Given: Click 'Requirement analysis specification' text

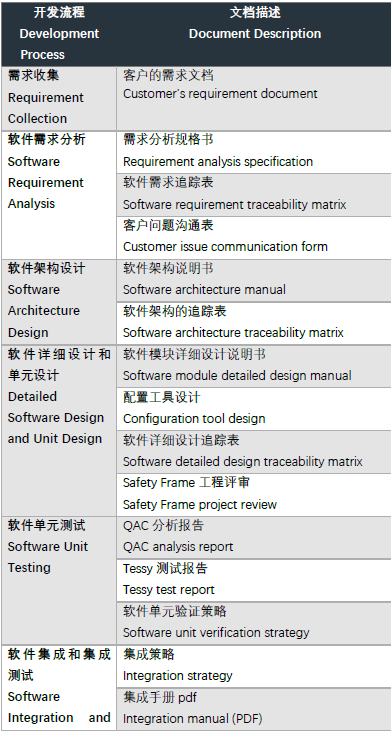Looking at the screenshot, I should tap(218, 162).
